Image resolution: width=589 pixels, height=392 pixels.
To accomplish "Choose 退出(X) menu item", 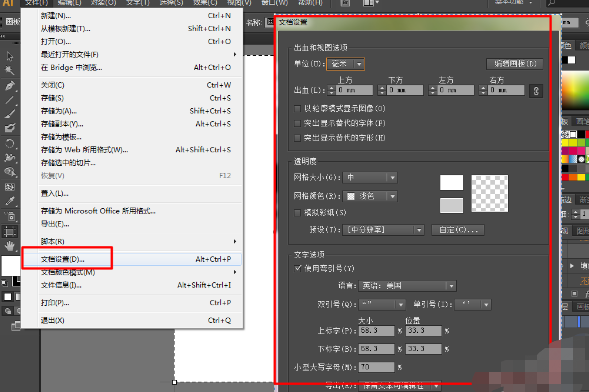I will [140, 320].
